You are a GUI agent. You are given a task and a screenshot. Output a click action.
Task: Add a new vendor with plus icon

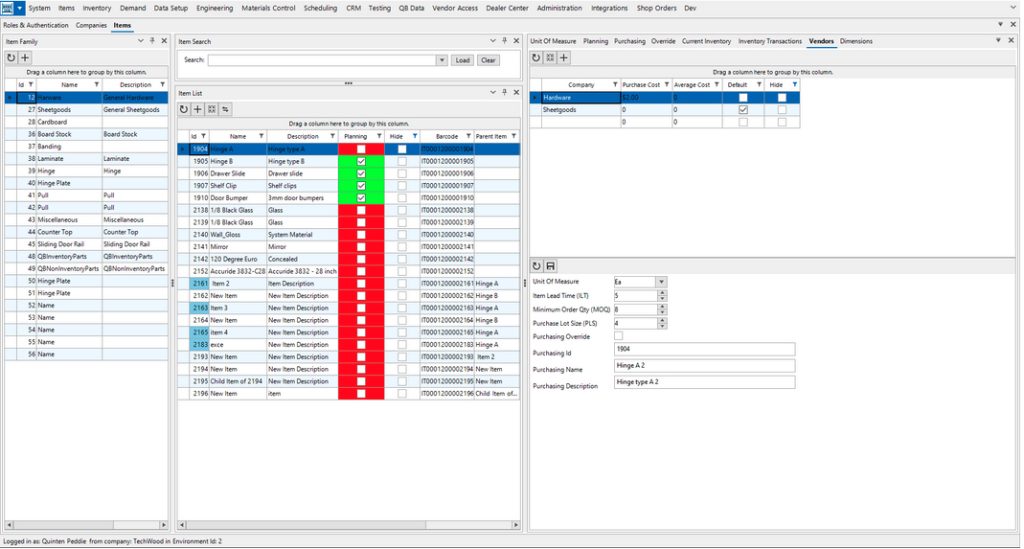tap(564, 59)
